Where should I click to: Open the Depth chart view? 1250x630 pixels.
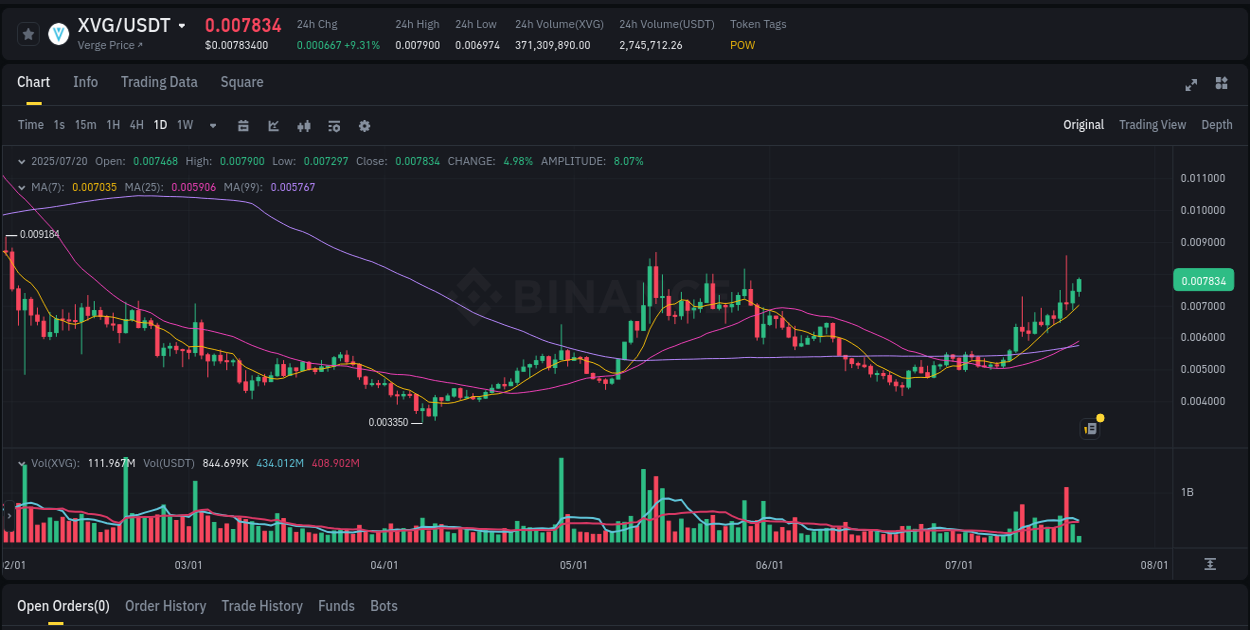point(1216,125)
